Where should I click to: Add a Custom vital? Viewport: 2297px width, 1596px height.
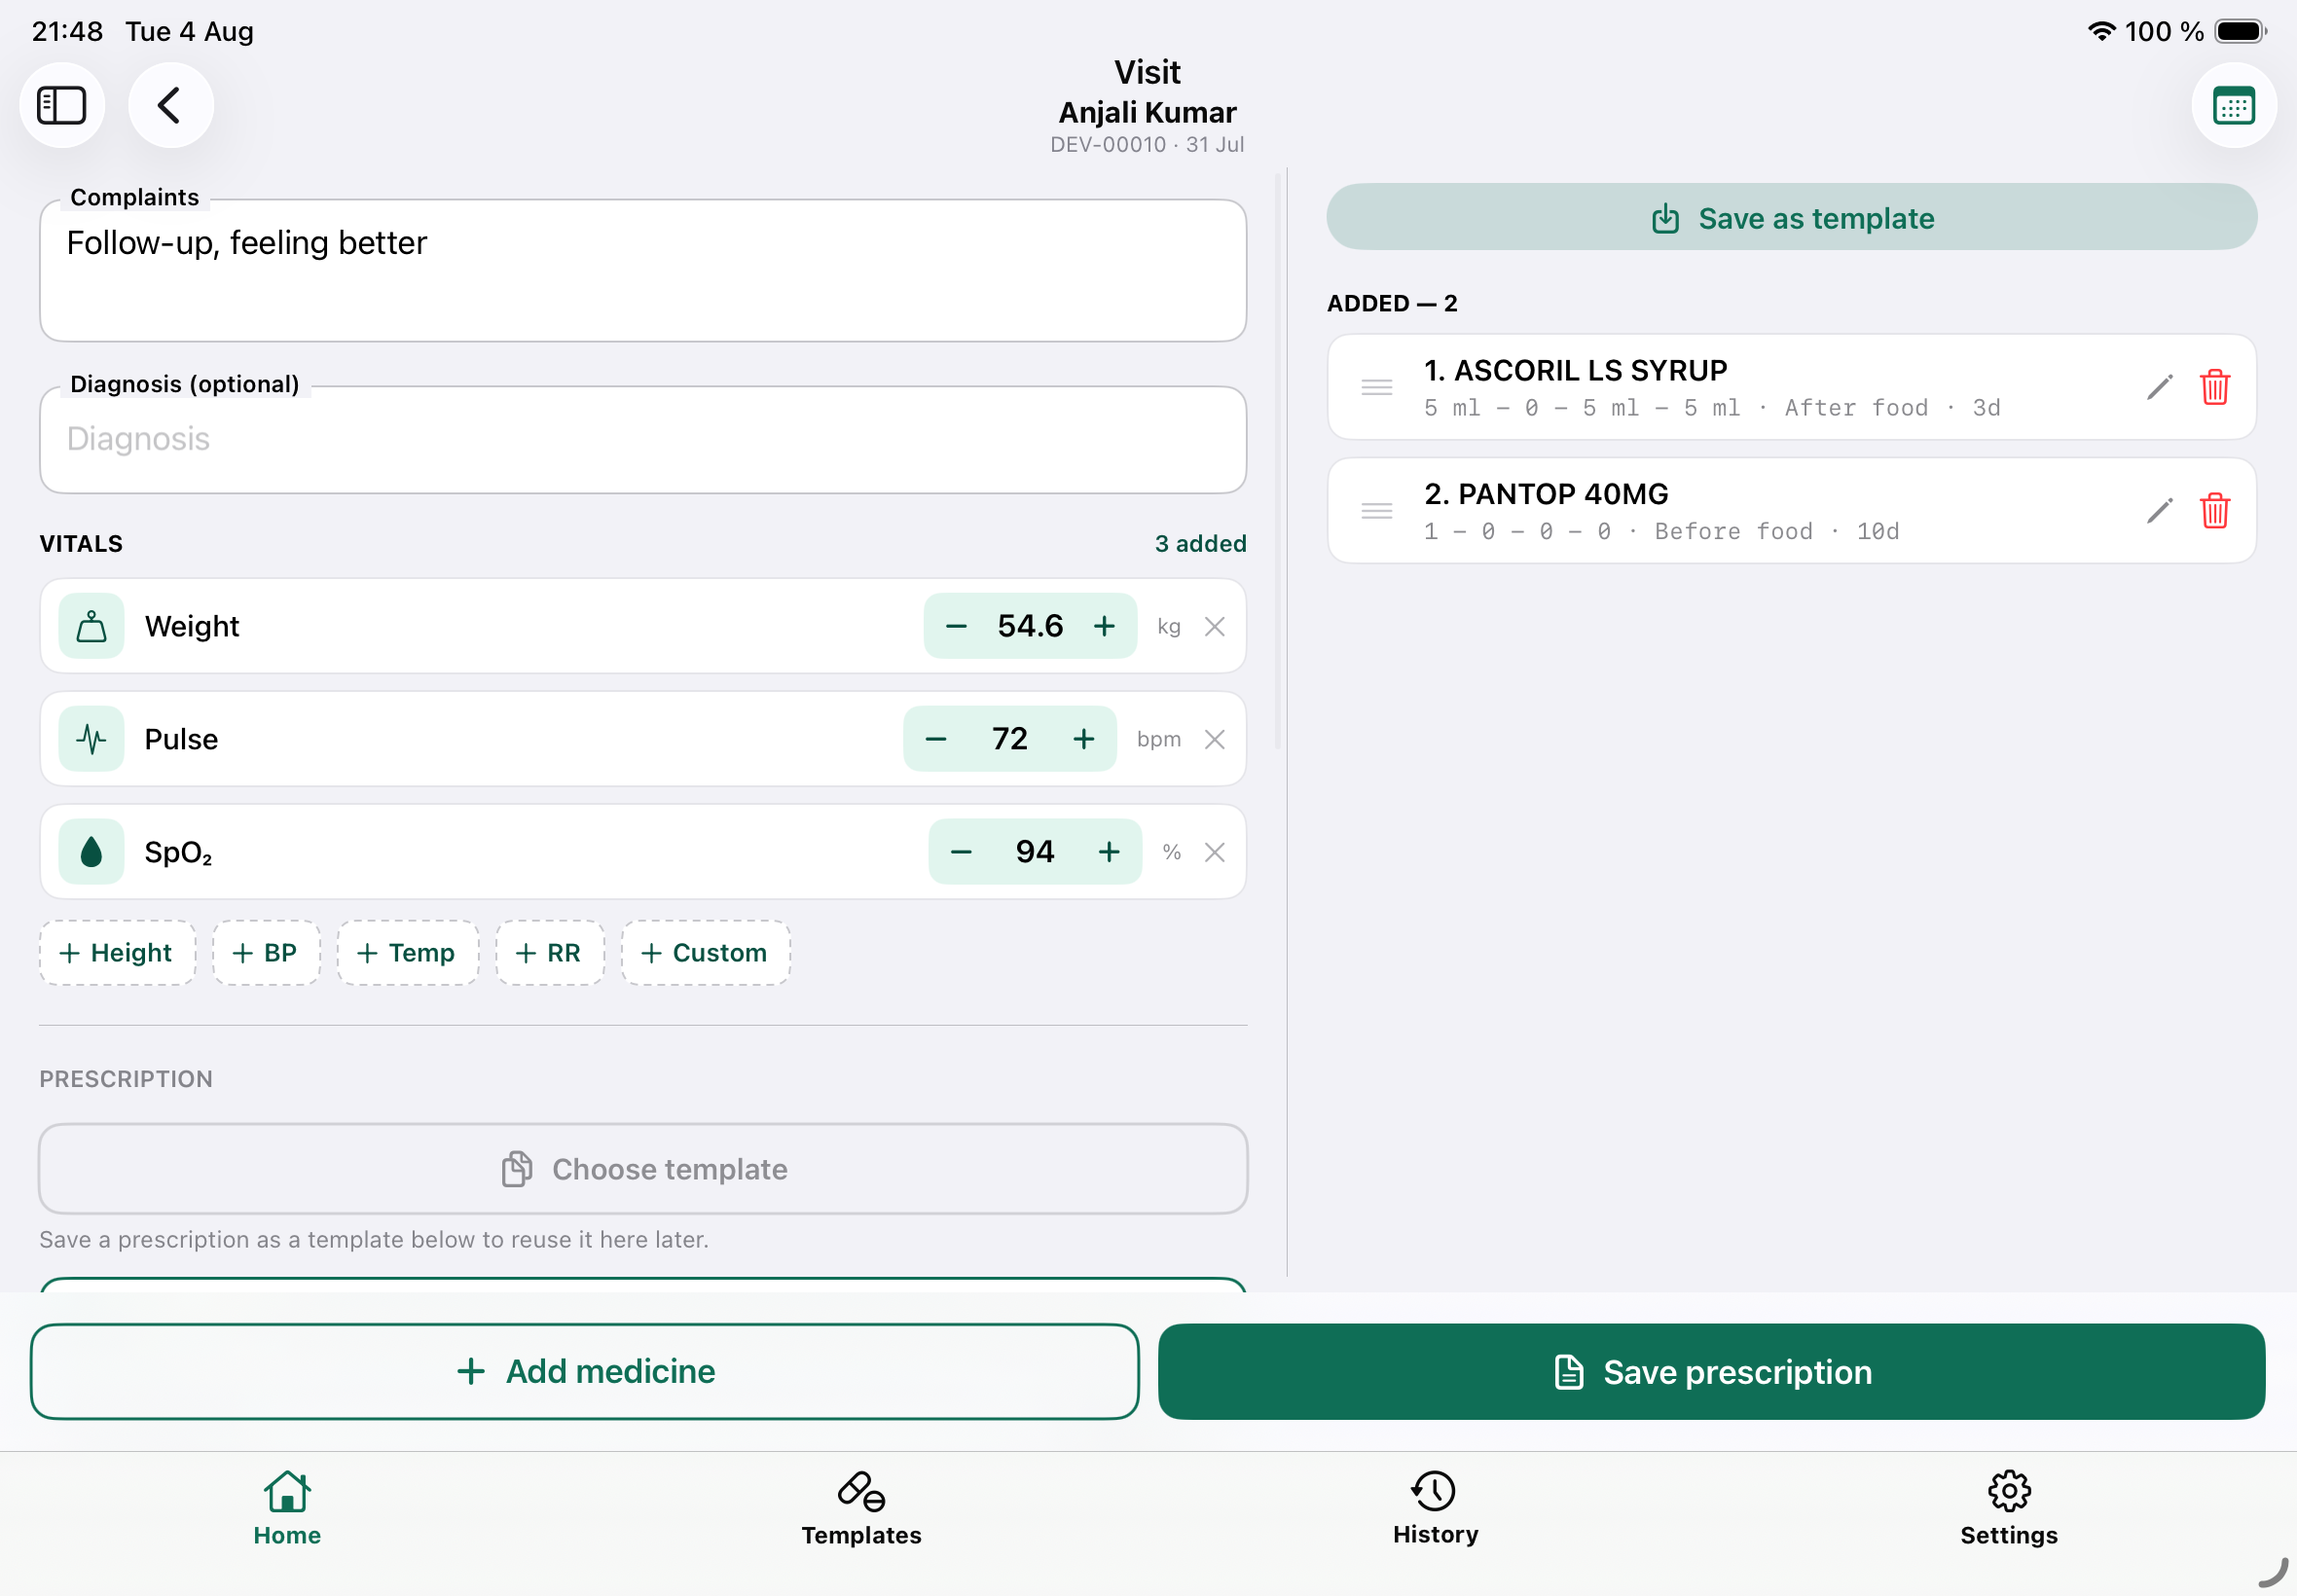click(x=705, y=953)
